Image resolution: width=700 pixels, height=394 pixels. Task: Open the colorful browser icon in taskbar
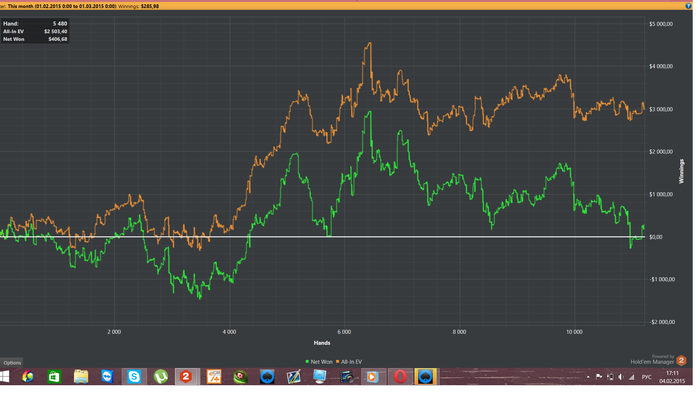click(28, 377)
